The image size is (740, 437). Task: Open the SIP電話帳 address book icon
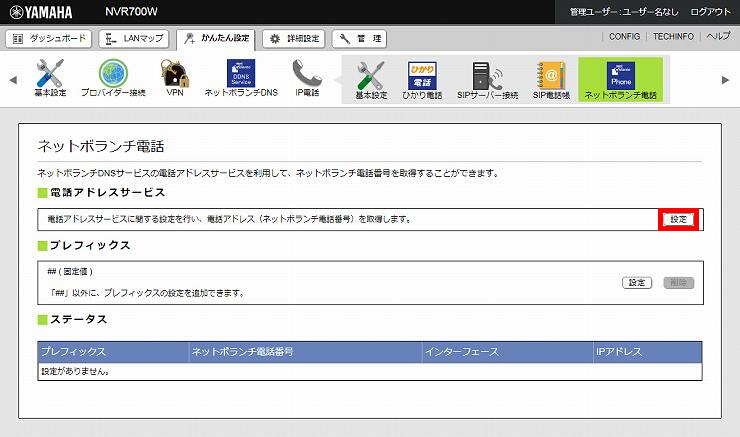tap(551, 80)
